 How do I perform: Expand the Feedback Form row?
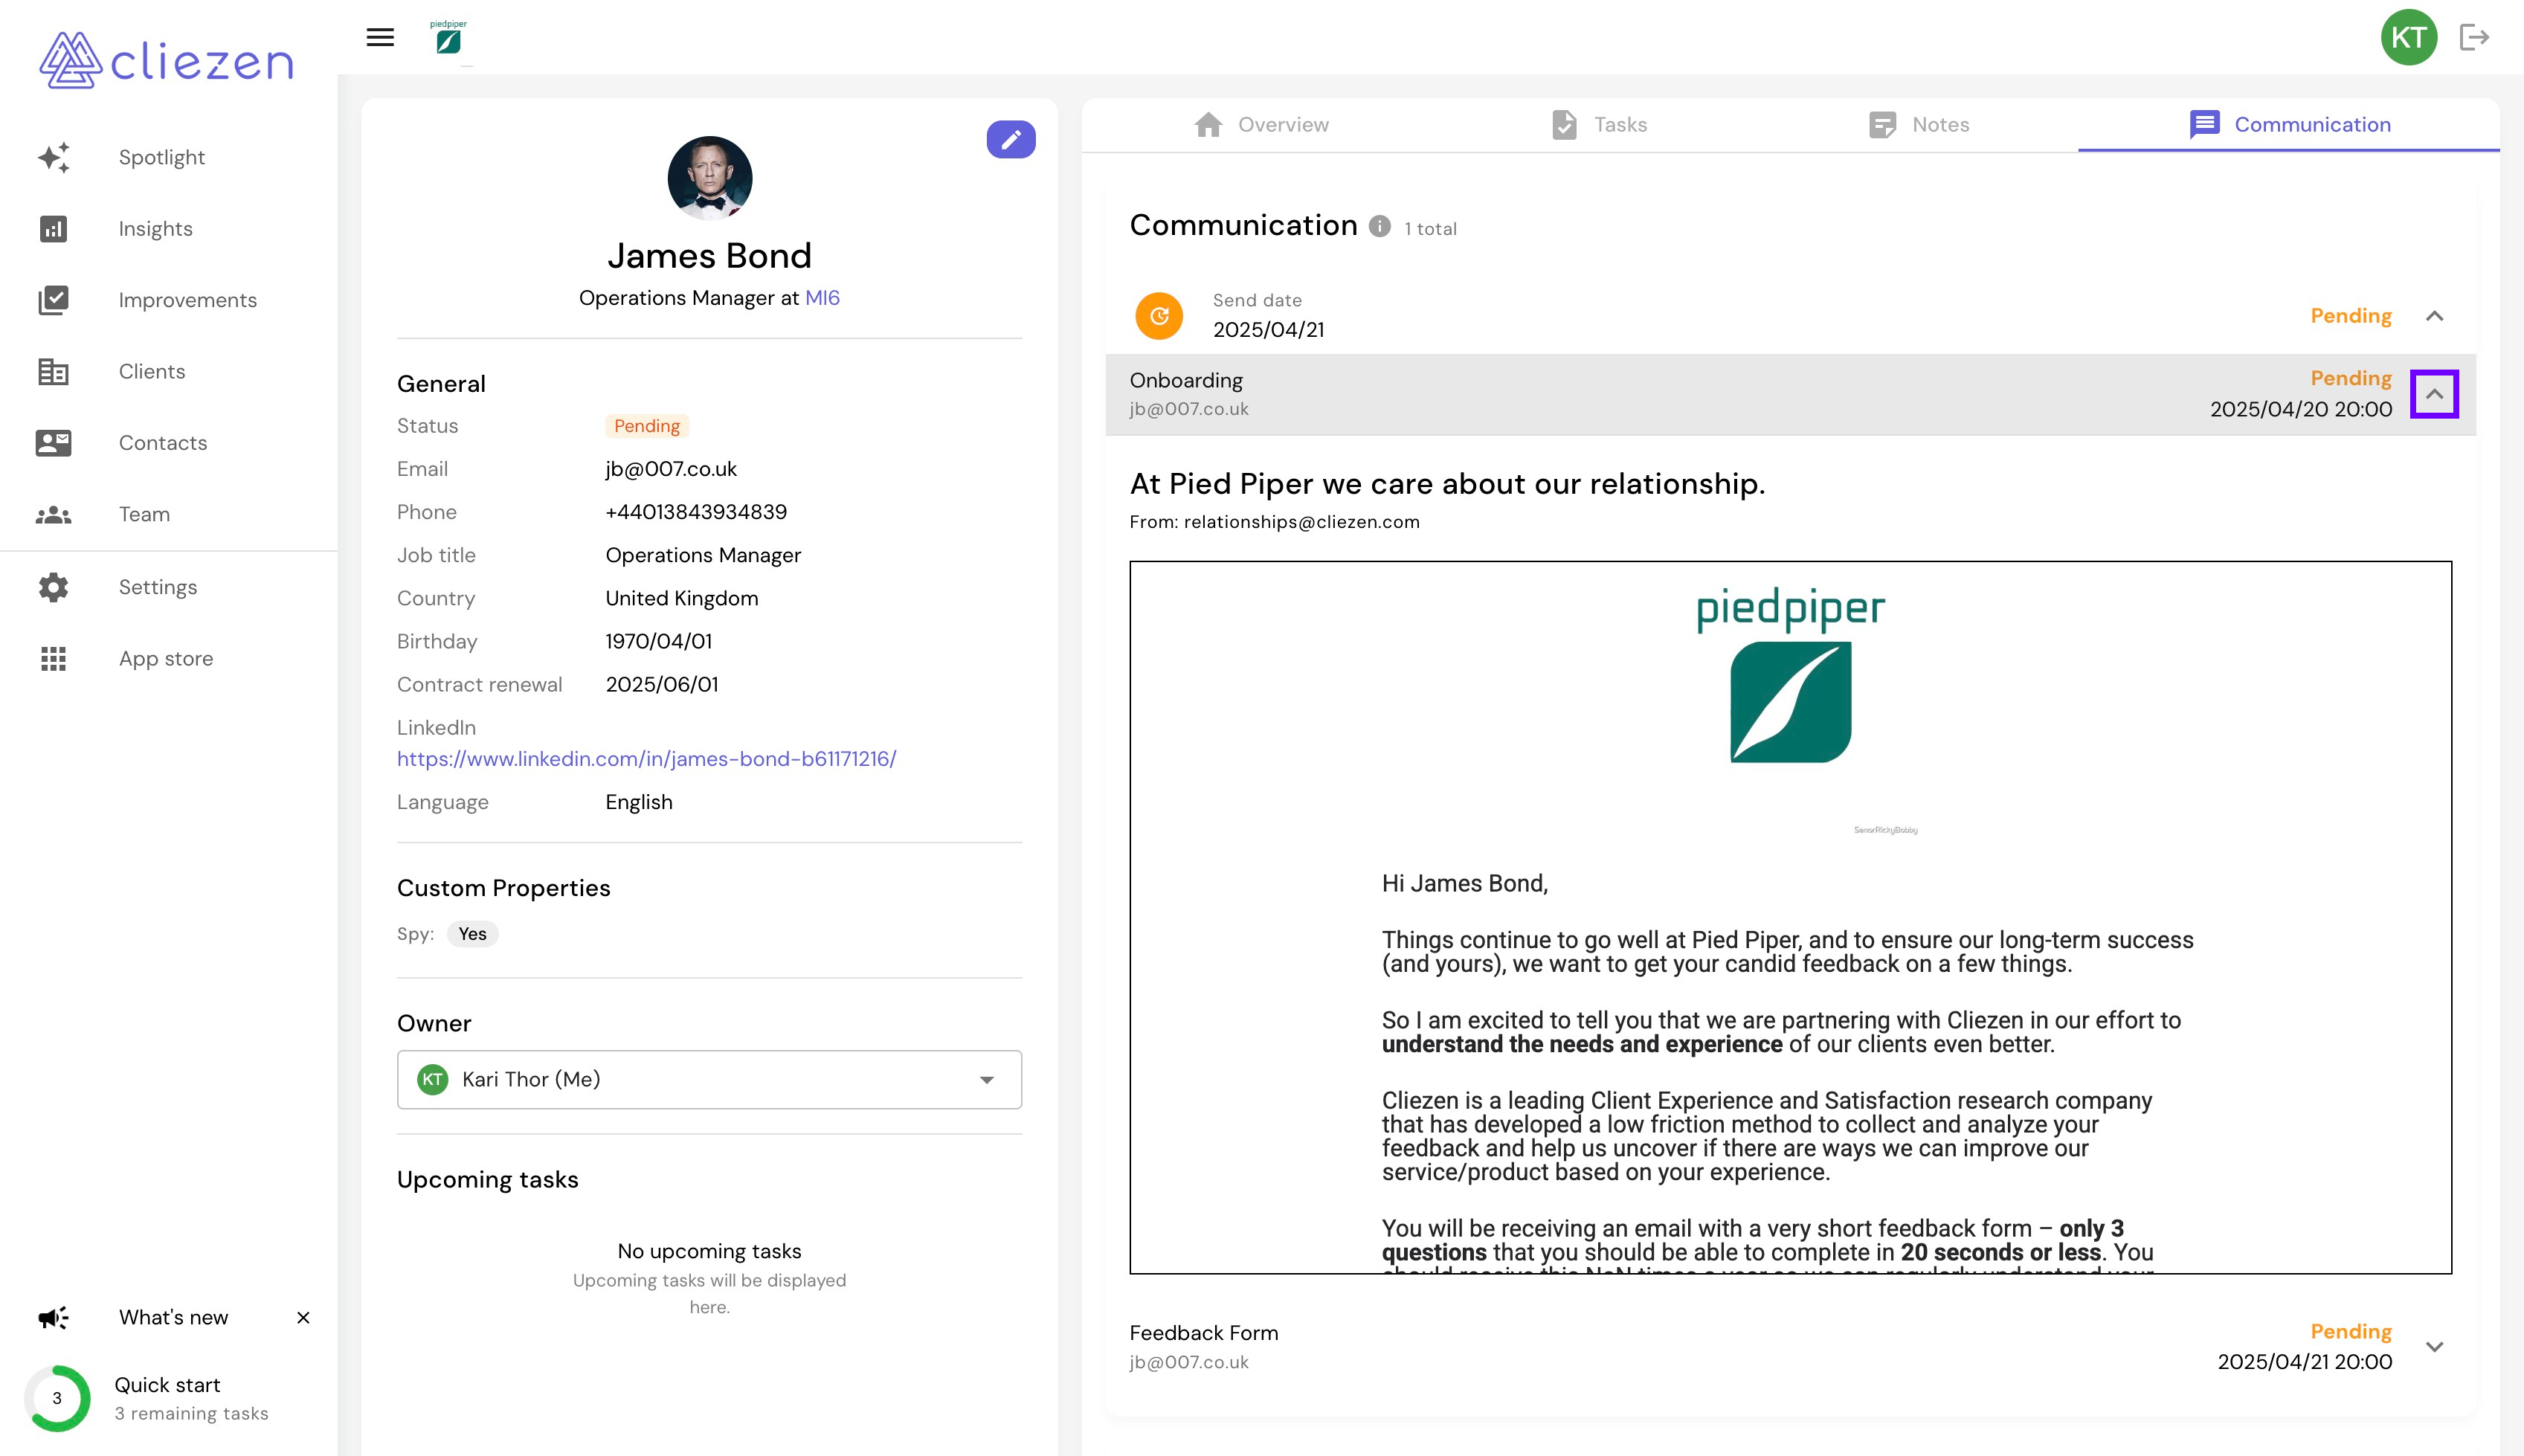coord(2434,1346)
